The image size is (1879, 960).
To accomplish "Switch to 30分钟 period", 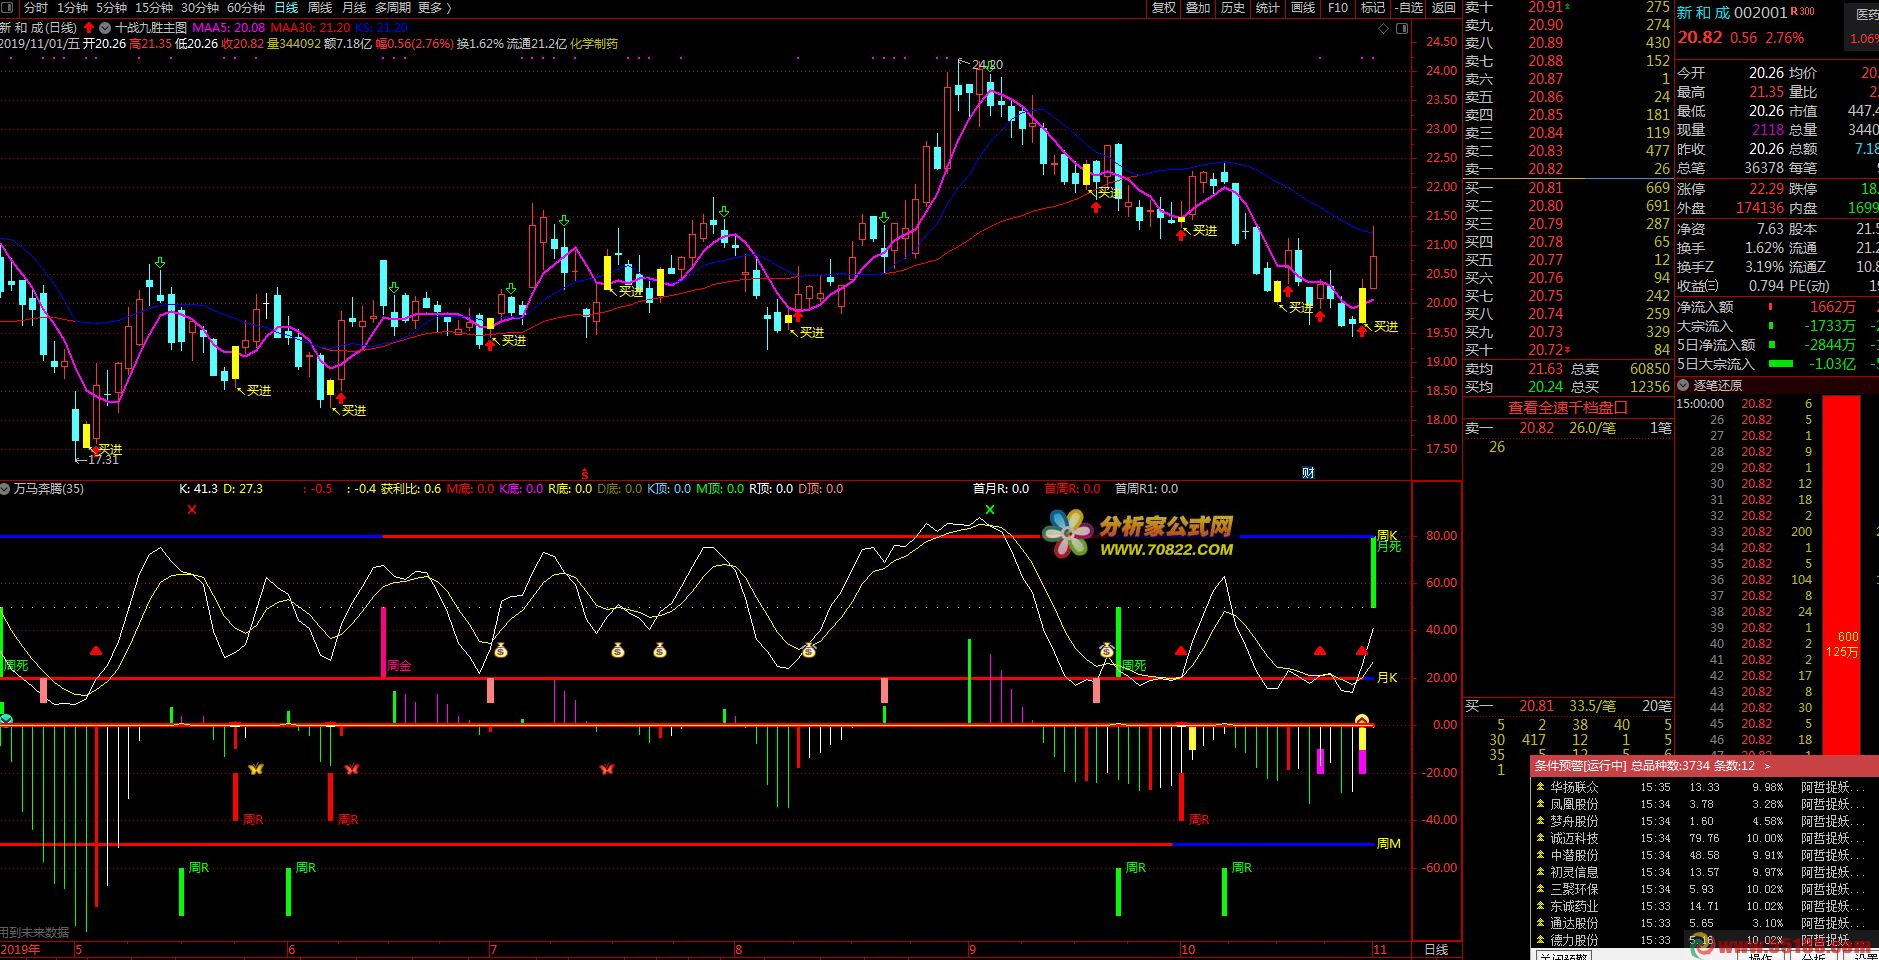I will (200, 7).
